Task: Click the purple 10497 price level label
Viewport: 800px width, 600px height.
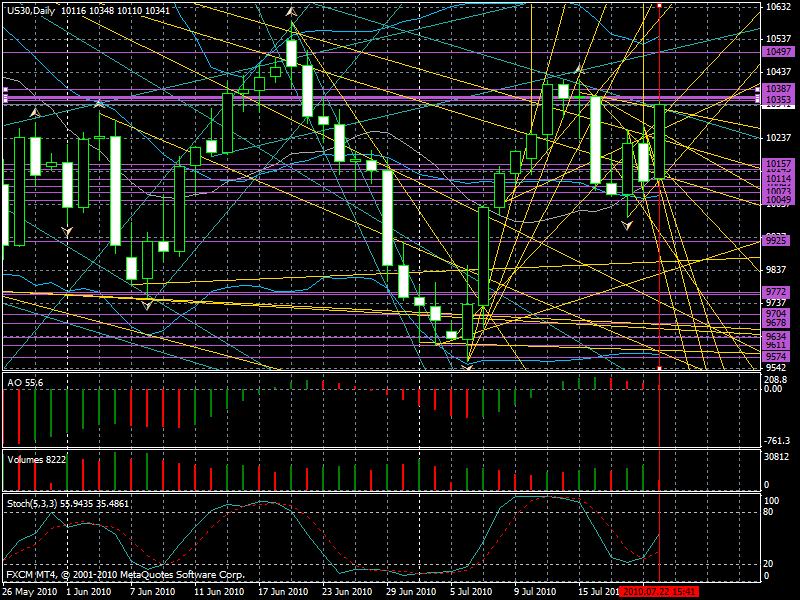Action: coord(779,52)
